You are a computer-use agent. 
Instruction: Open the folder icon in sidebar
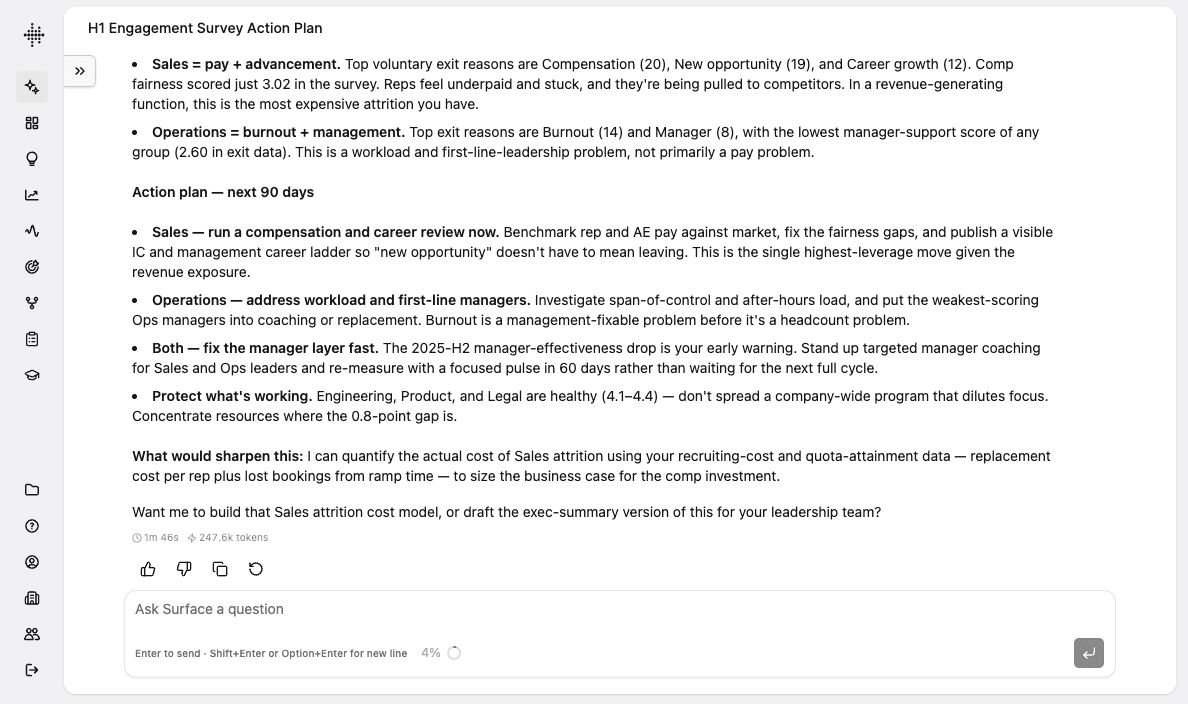tap(32, 490)
